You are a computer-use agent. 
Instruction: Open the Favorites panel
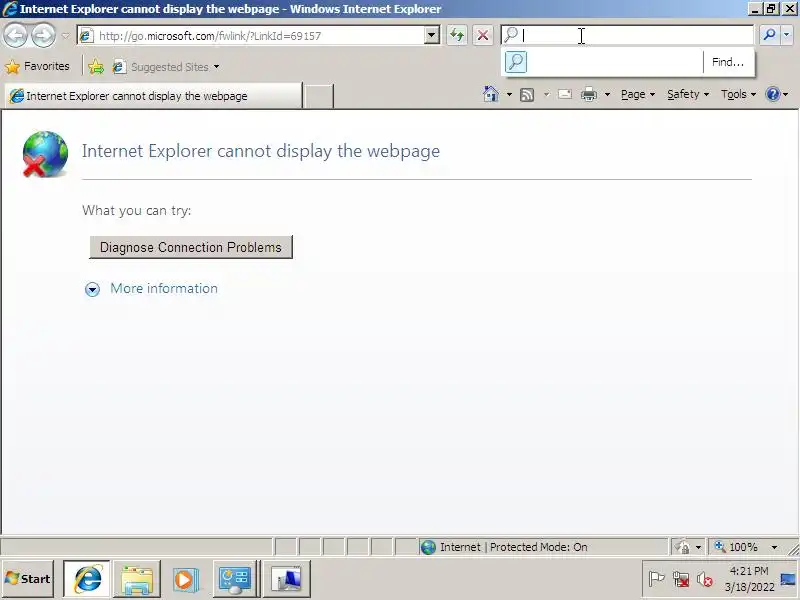coord(37,66)
